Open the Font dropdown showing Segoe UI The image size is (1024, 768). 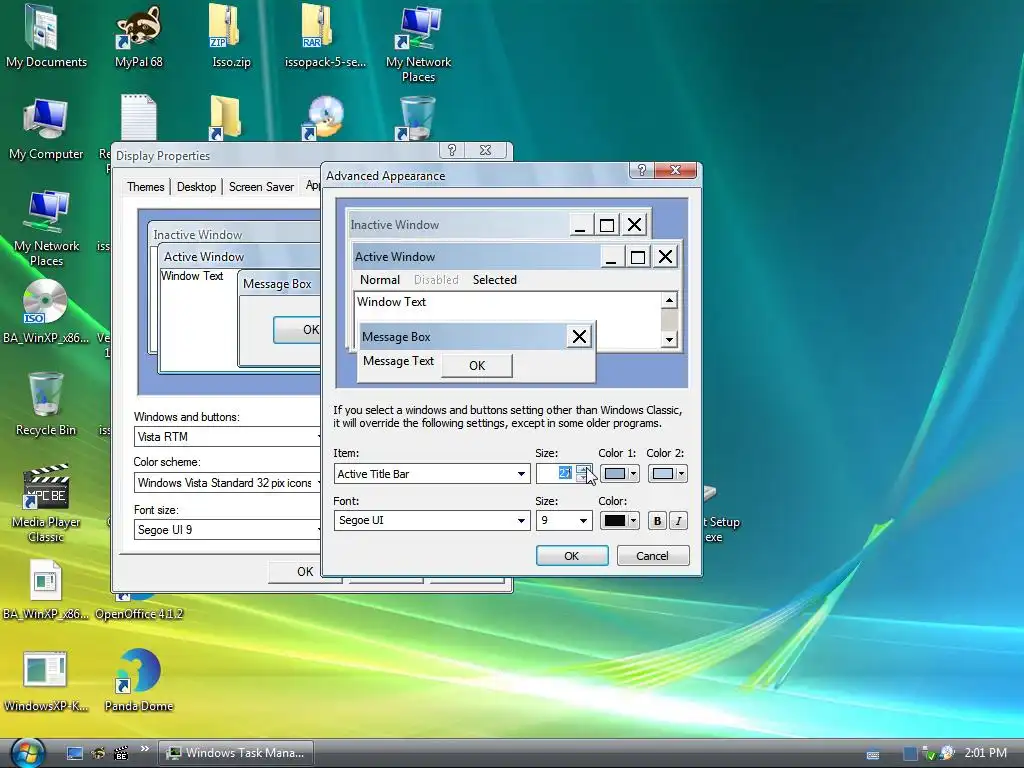[432, 520]
